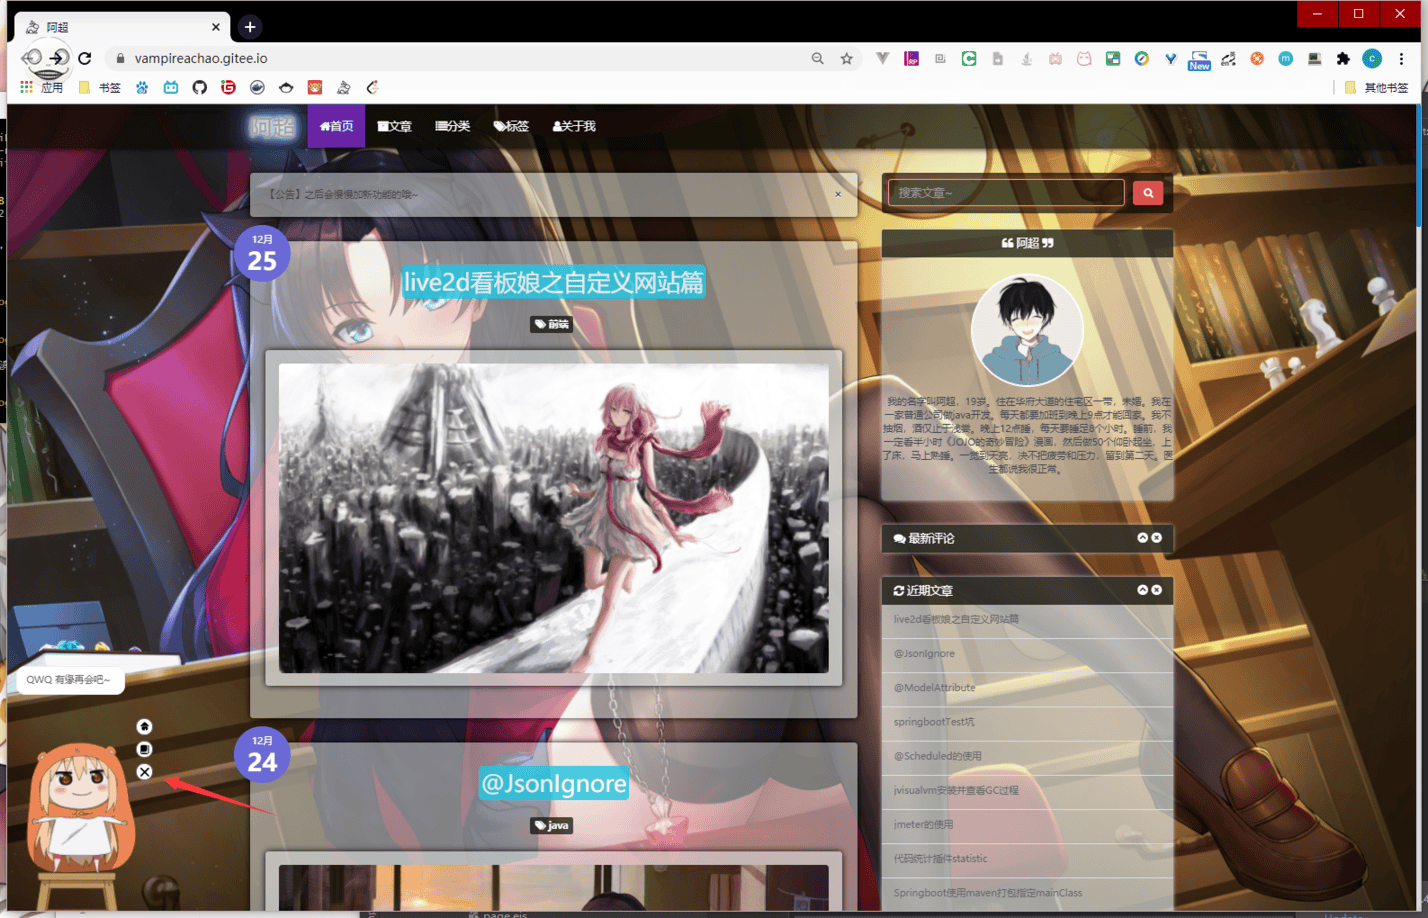
Task: Click the 搜索文章 search input field
Action: tap(1006, 193)
